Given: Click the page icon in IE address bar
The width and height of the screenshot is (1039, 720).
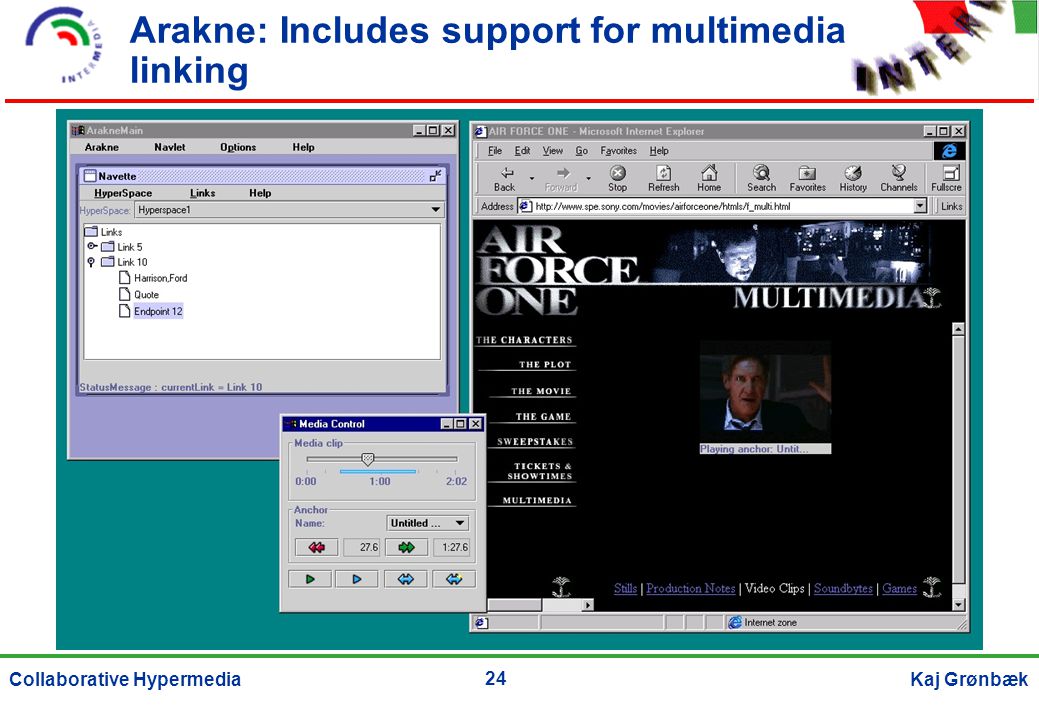Looking at the screenshot, I should click(524, 206).
